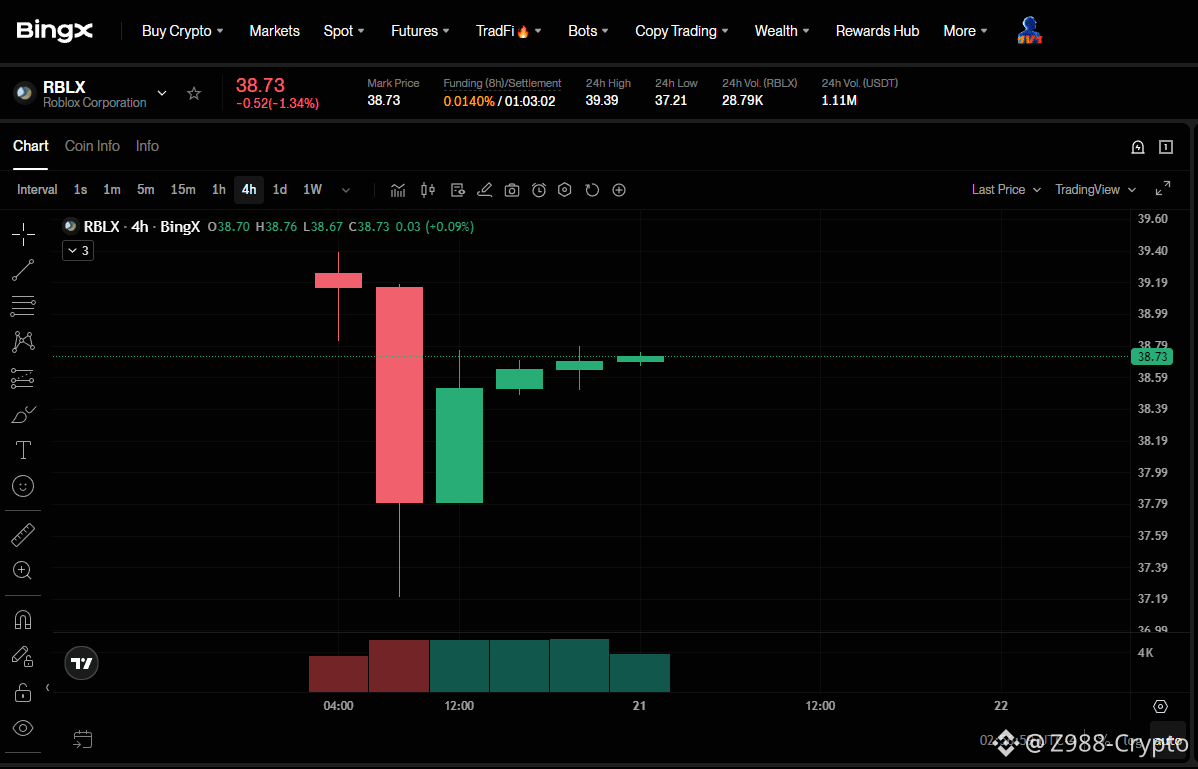This screenshot has height=769, width=1198.
Task: Open chart settings hexagon icon in toolbar
Action: (x=565, y=190)
